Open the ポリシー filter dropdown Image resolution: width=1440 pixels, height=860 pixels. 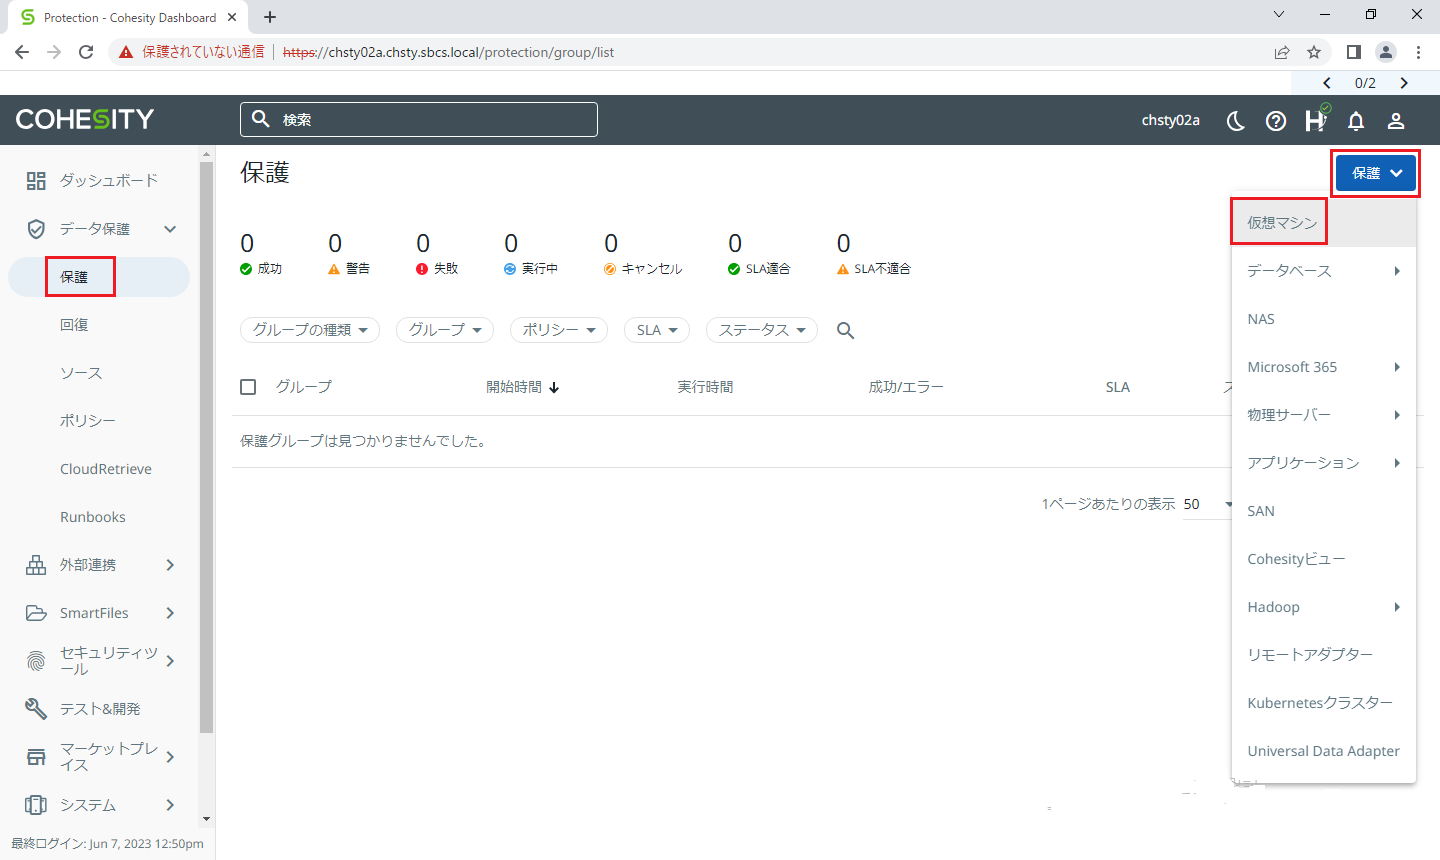[559, 330]
